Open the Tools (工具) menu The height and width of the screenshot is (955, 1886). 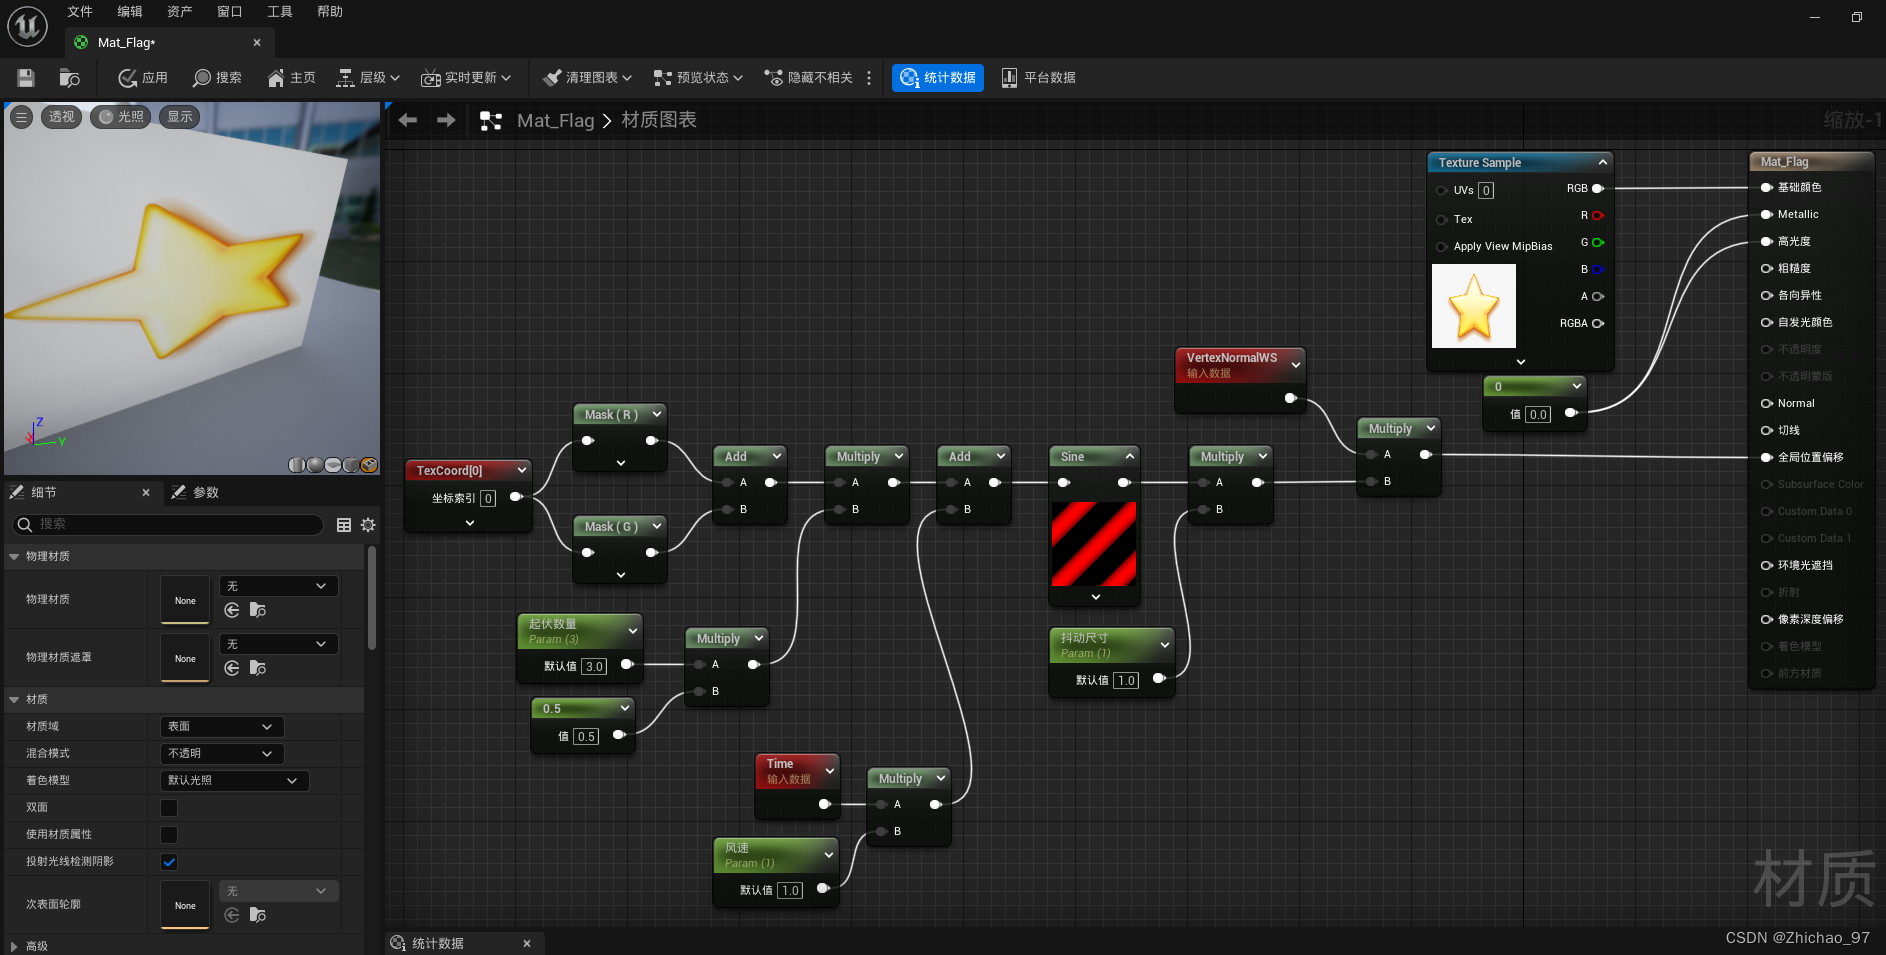pyautogui.click(x=280, y=12)
